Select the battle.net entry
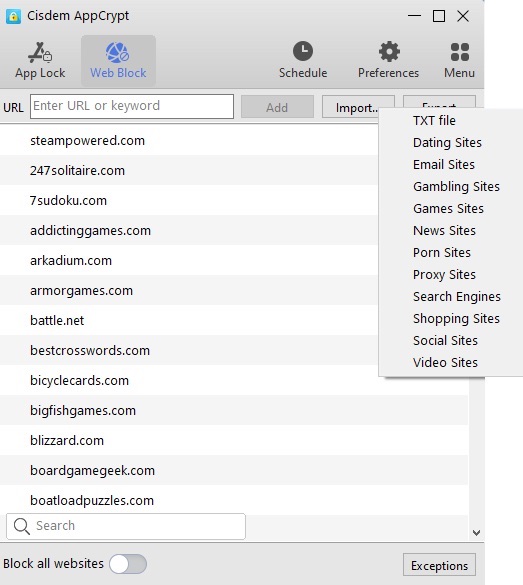Screen dimensions: 523x585 point(188,320)
